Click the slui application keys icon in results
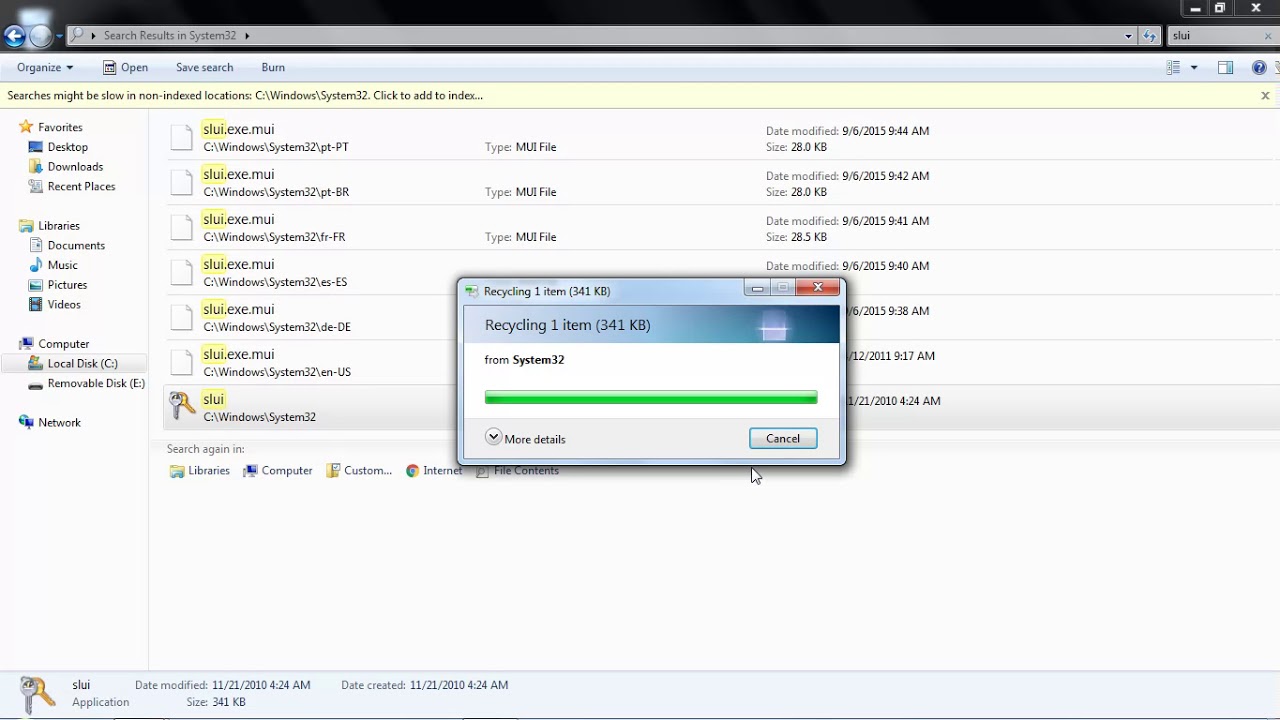This screenshot has width=1280, height=720. (182, 405)
